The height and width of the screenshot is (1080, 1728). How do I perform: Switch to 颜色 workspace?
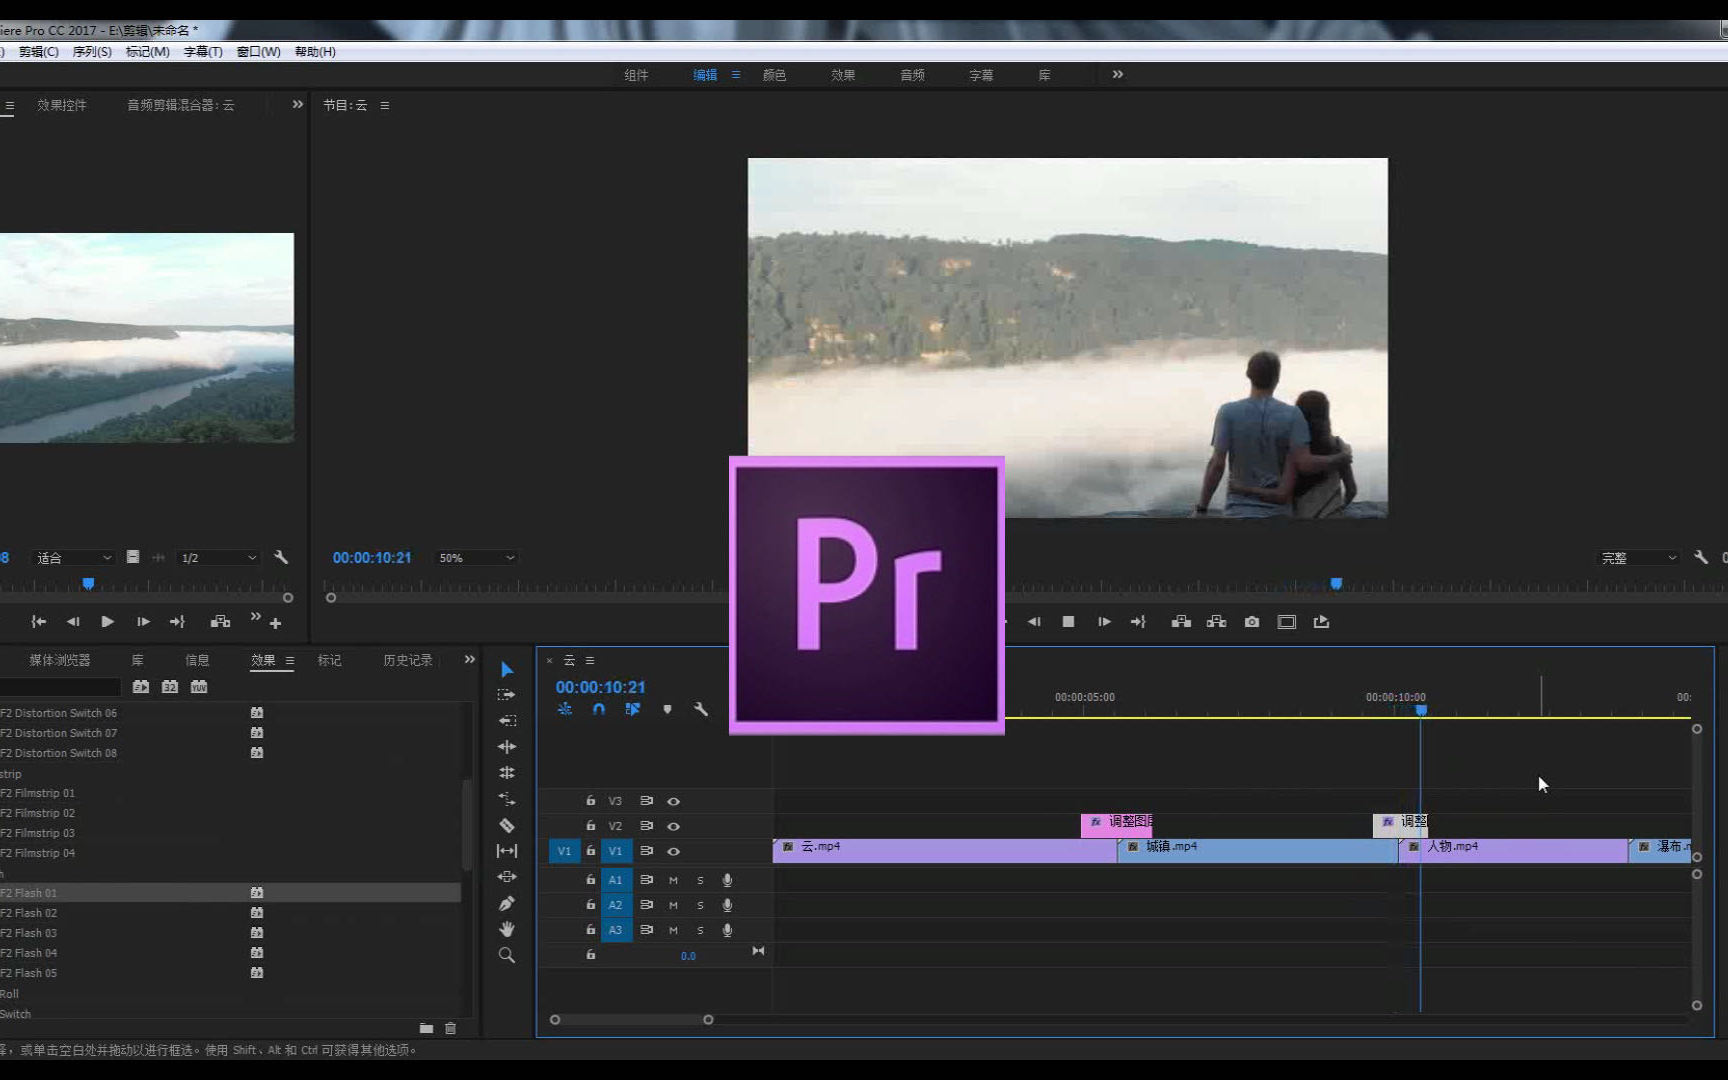tap(774, 75)
